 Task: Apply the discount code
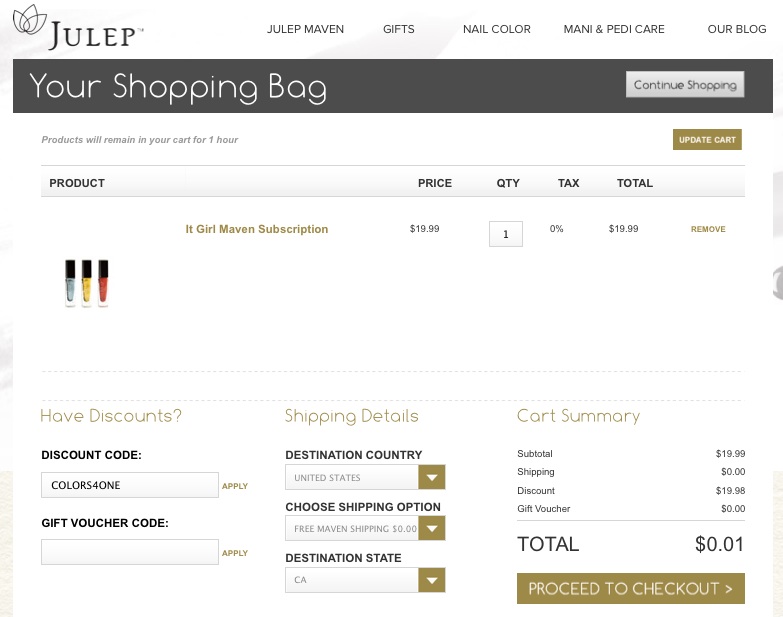pos(235,486)
